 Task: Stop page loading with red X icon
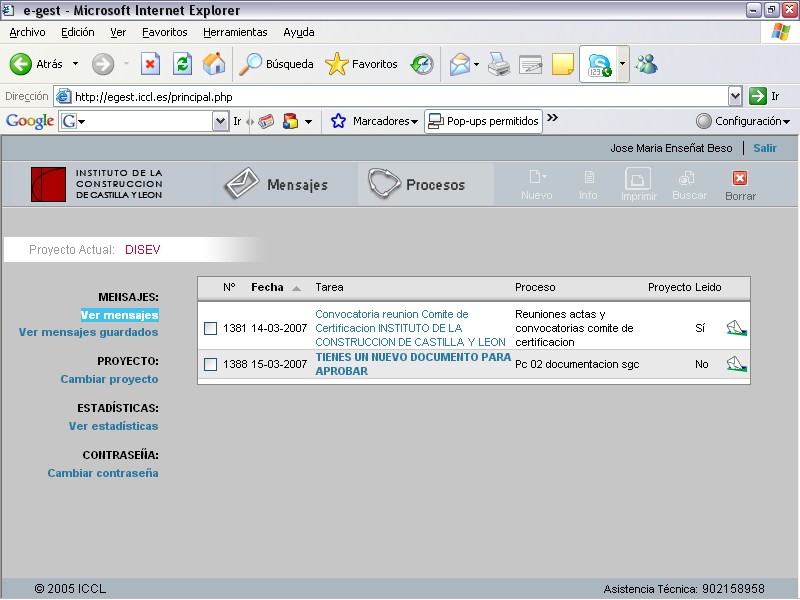coord(150,64)
